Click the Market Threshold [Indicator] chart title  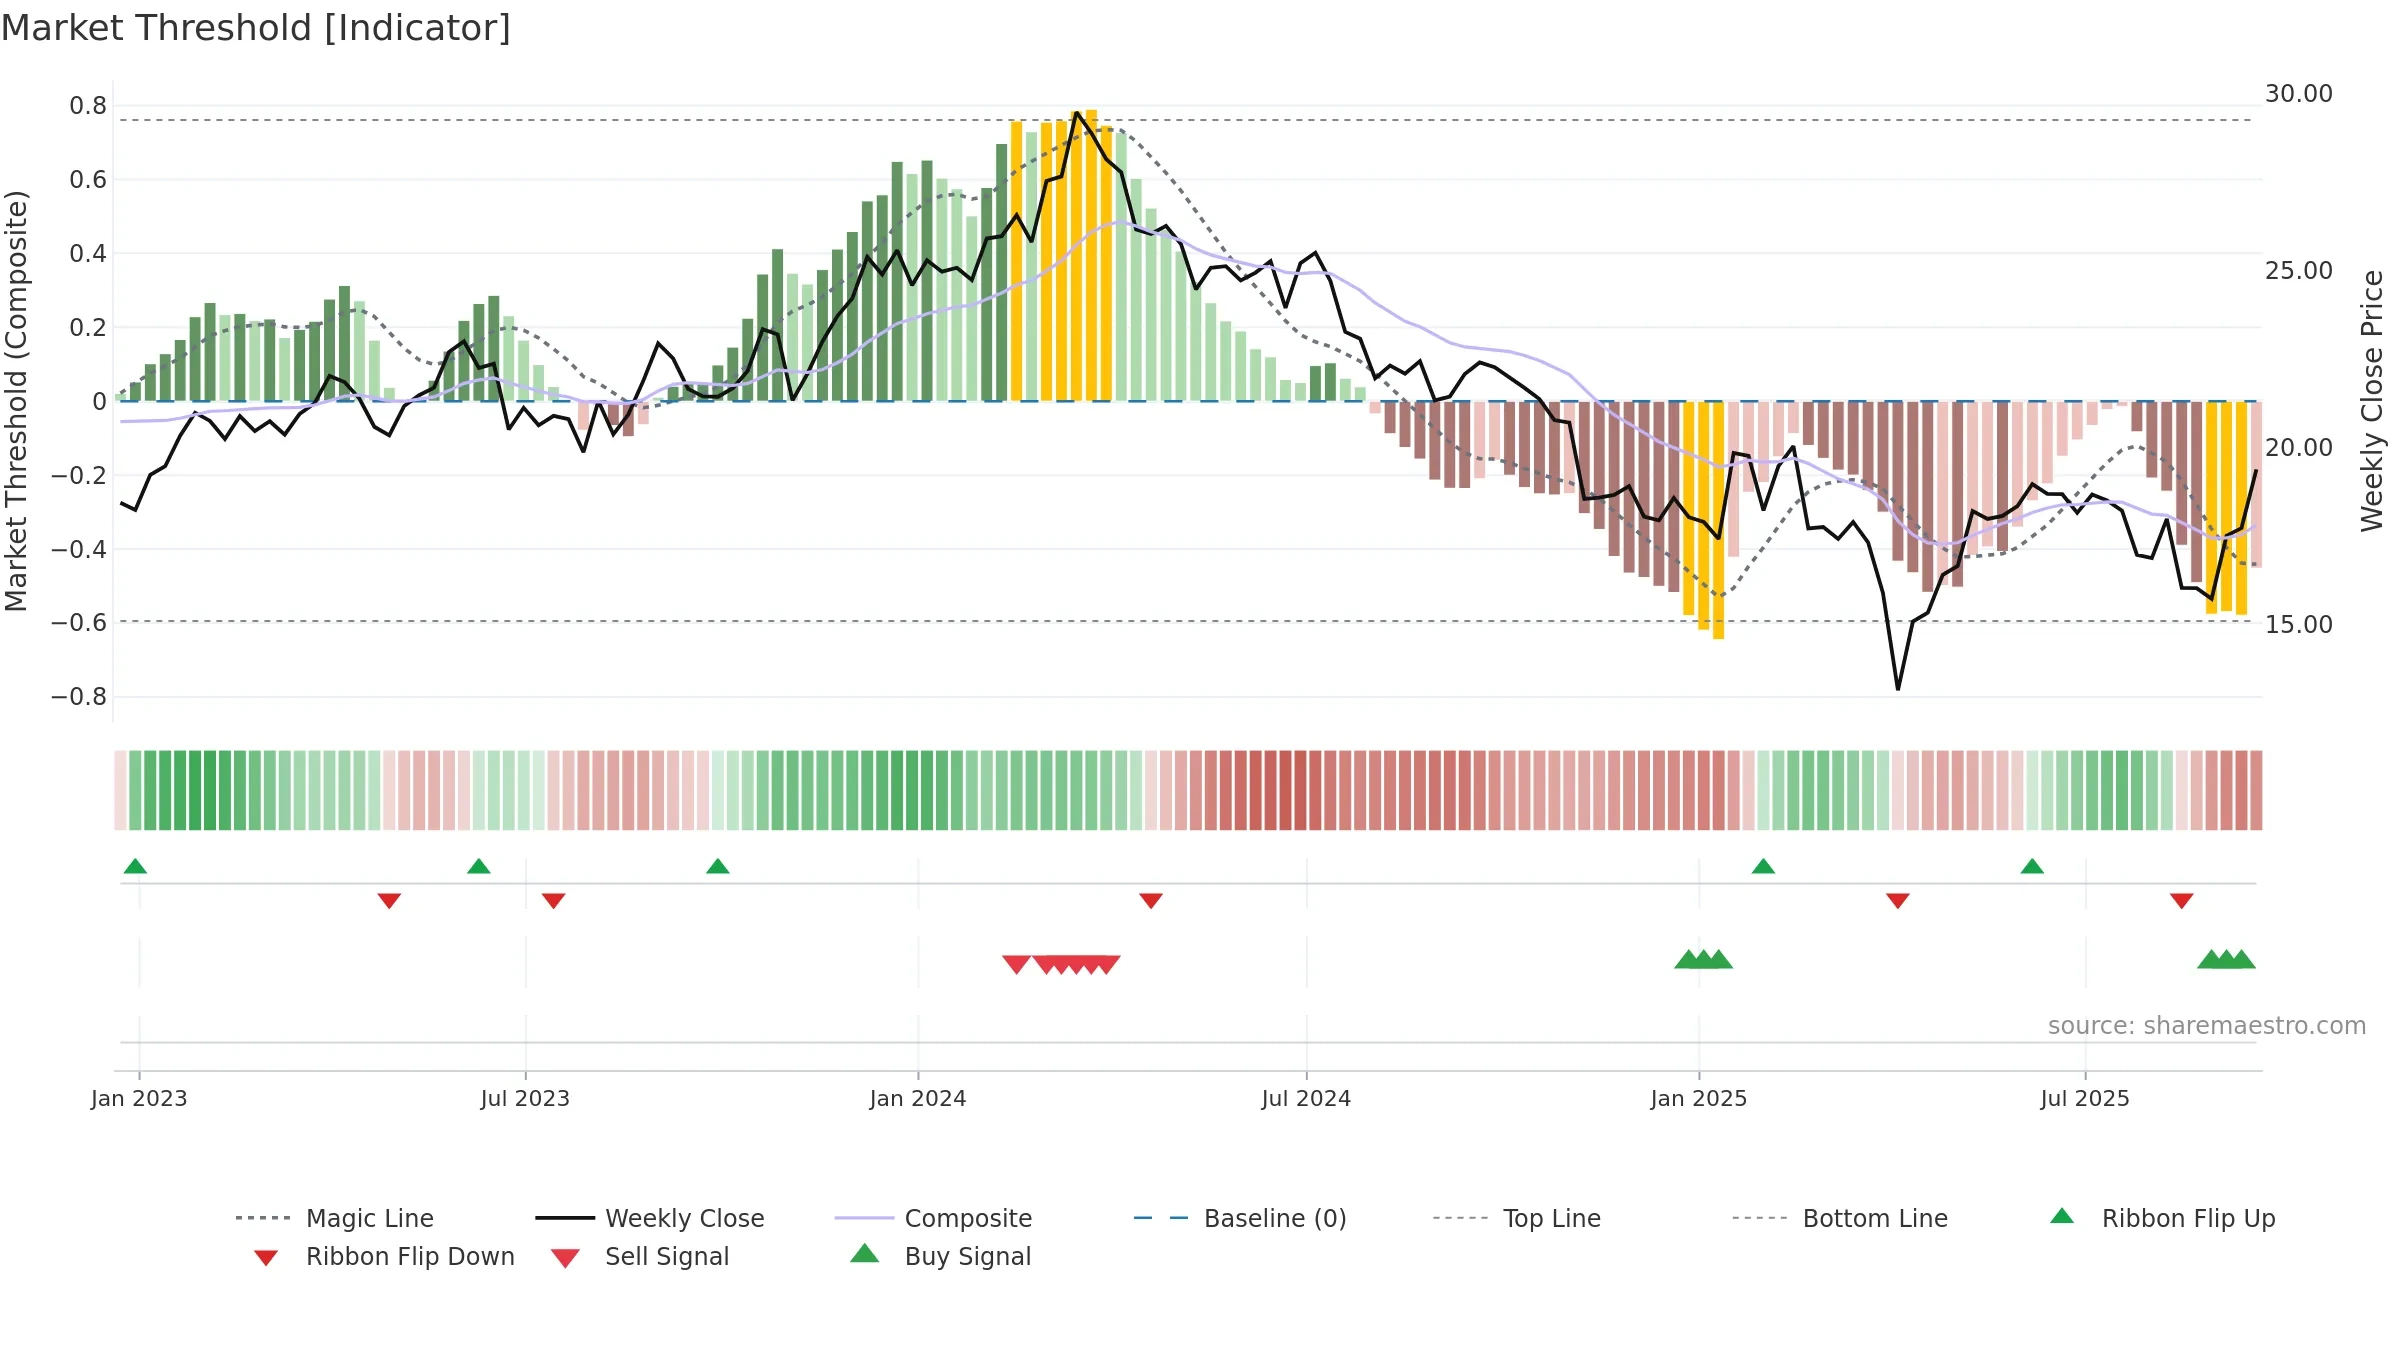point(256,28)
